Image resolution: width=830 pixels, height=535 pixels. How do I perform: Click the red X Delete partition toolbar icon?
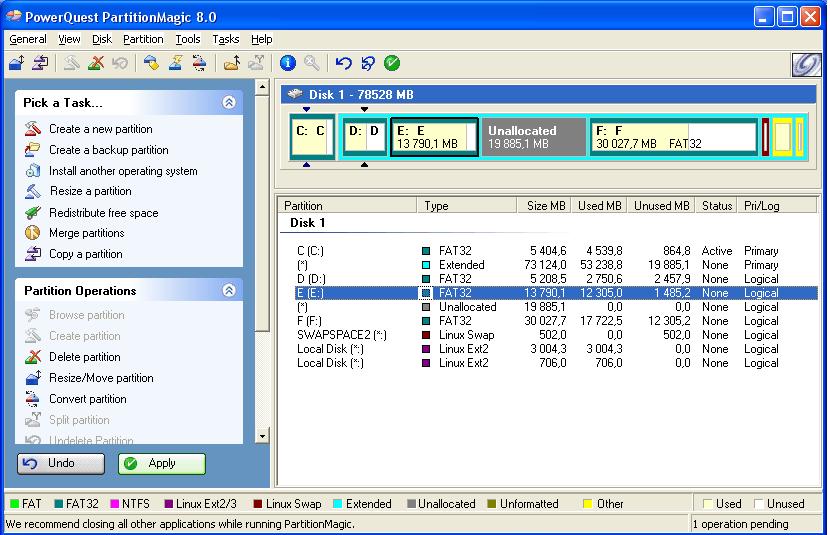tap(96, 64)
